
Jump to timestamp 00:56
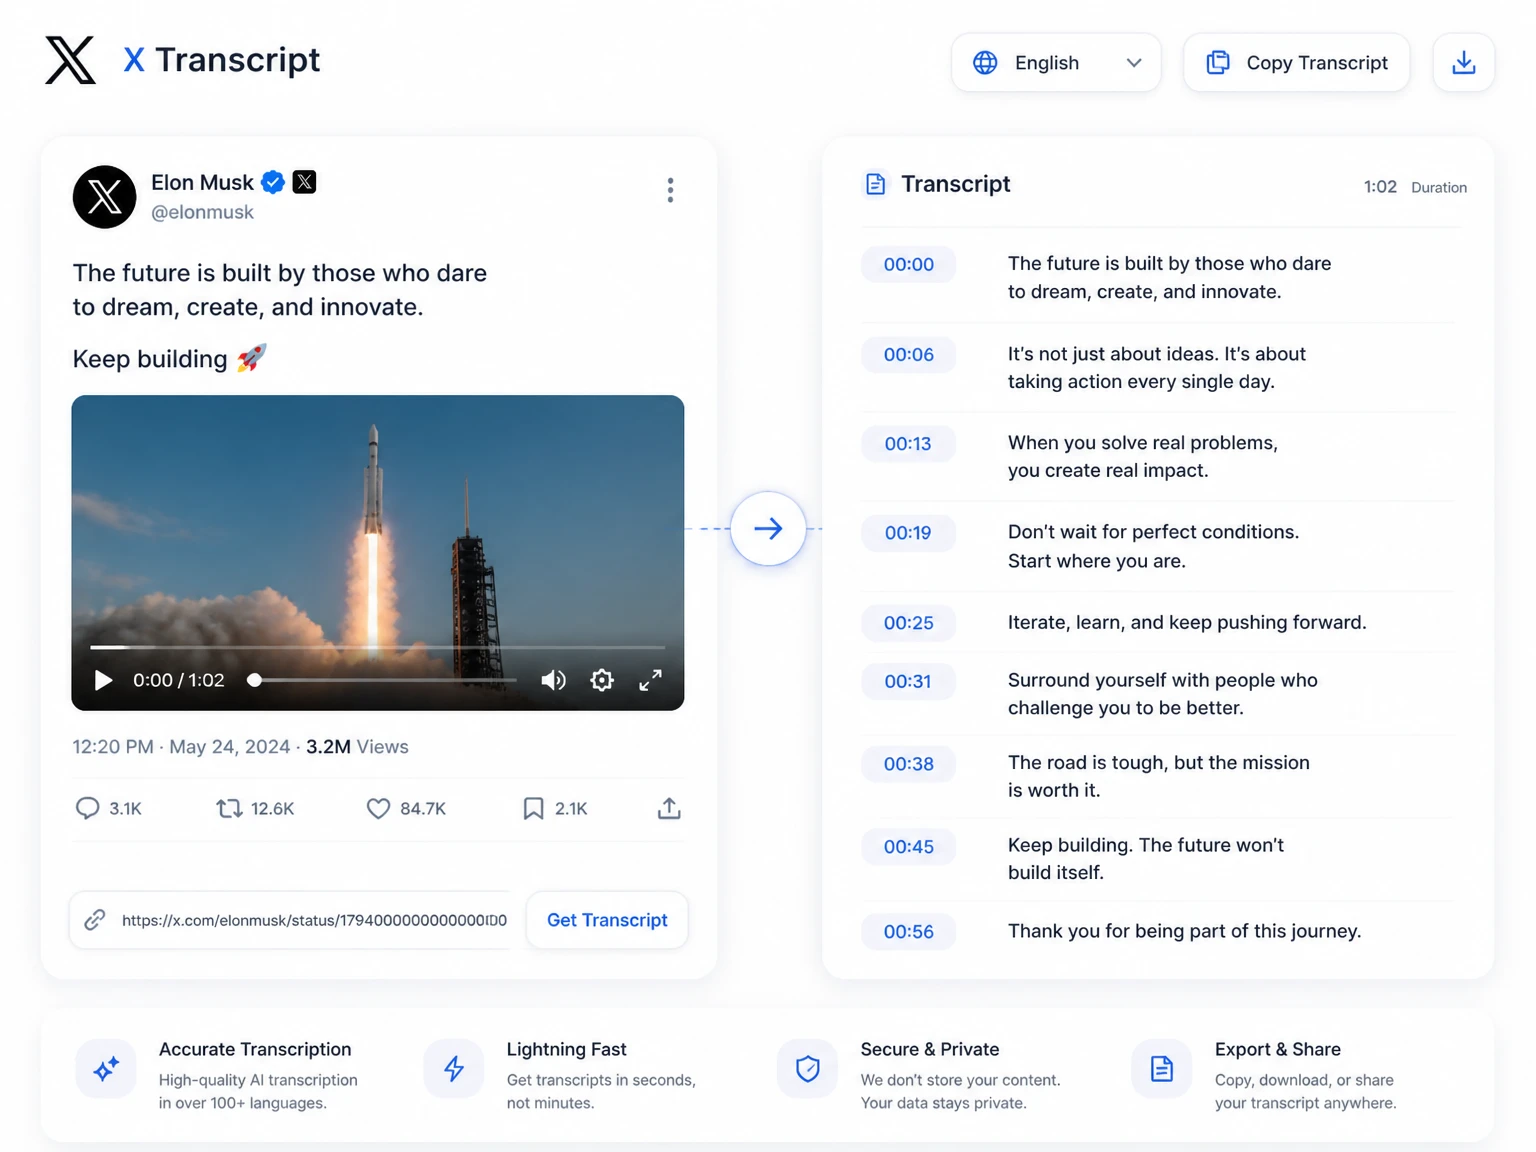tap(908, 932)
